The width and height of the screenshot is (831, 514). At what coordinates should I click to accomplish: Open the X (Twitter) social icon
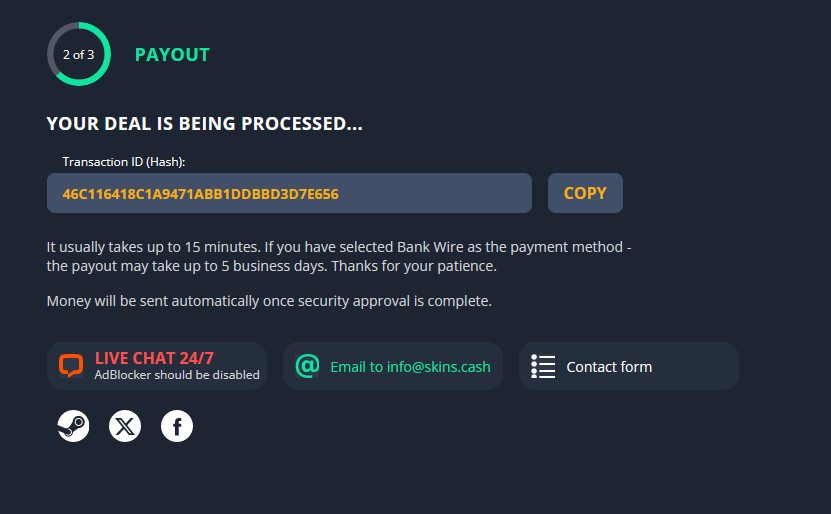pyautogui.click(x=125, y=427)
